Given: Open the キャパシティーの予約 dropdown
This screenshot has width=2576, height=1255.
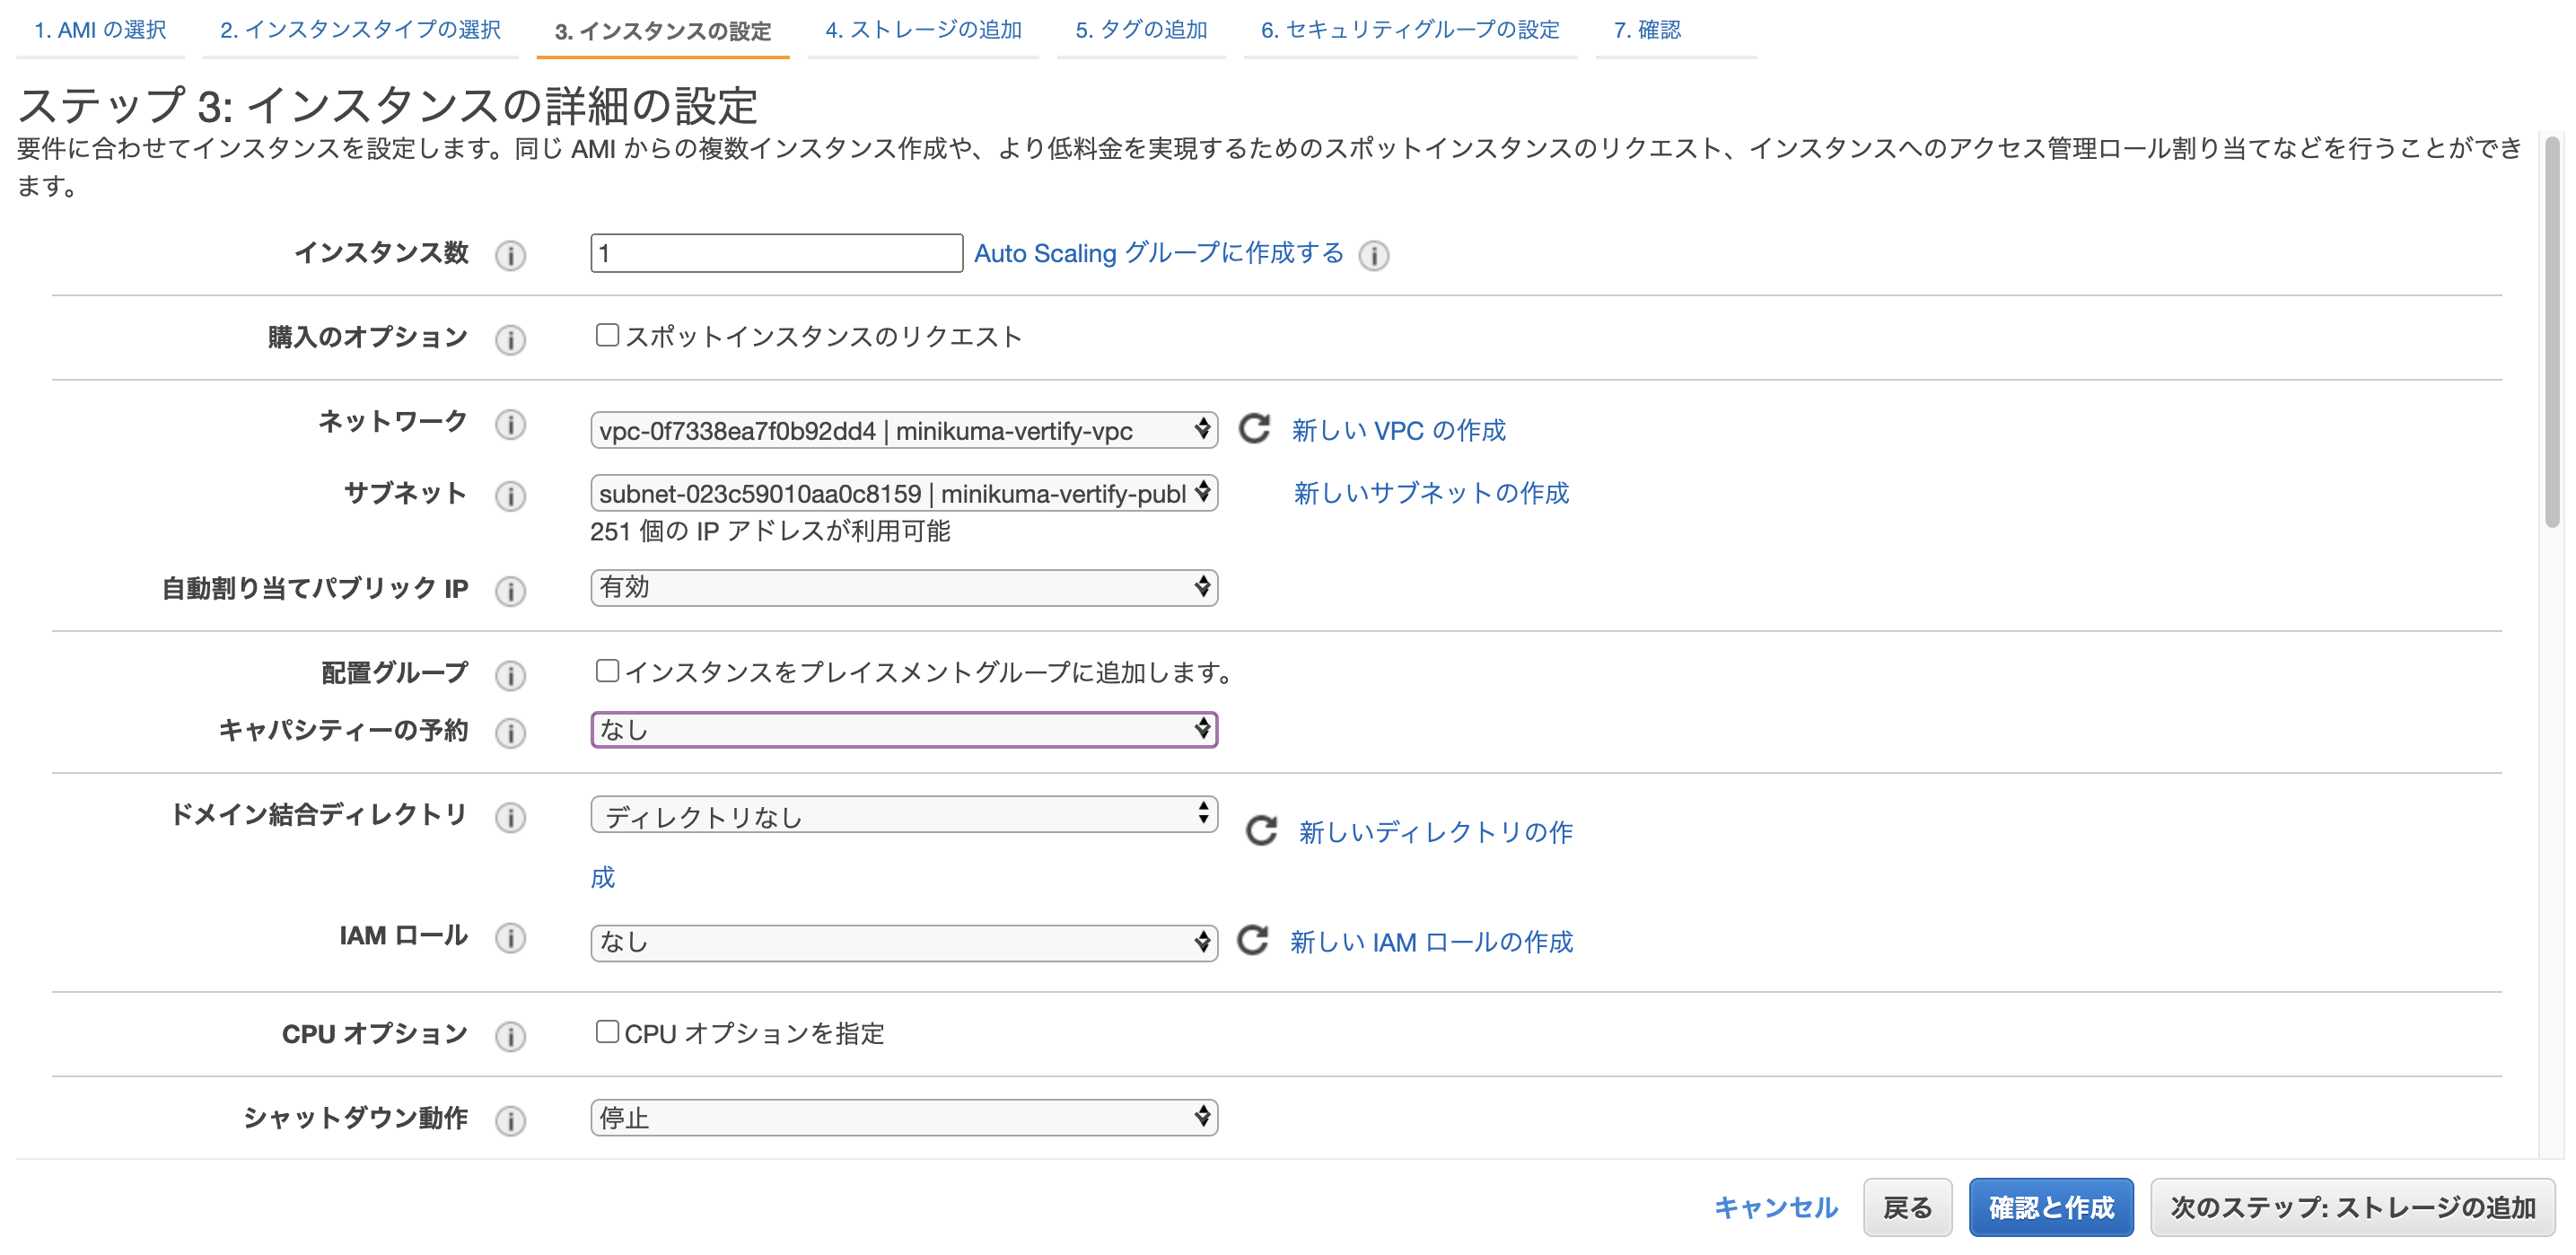Looking at the screenshot, I should point(900,730).
